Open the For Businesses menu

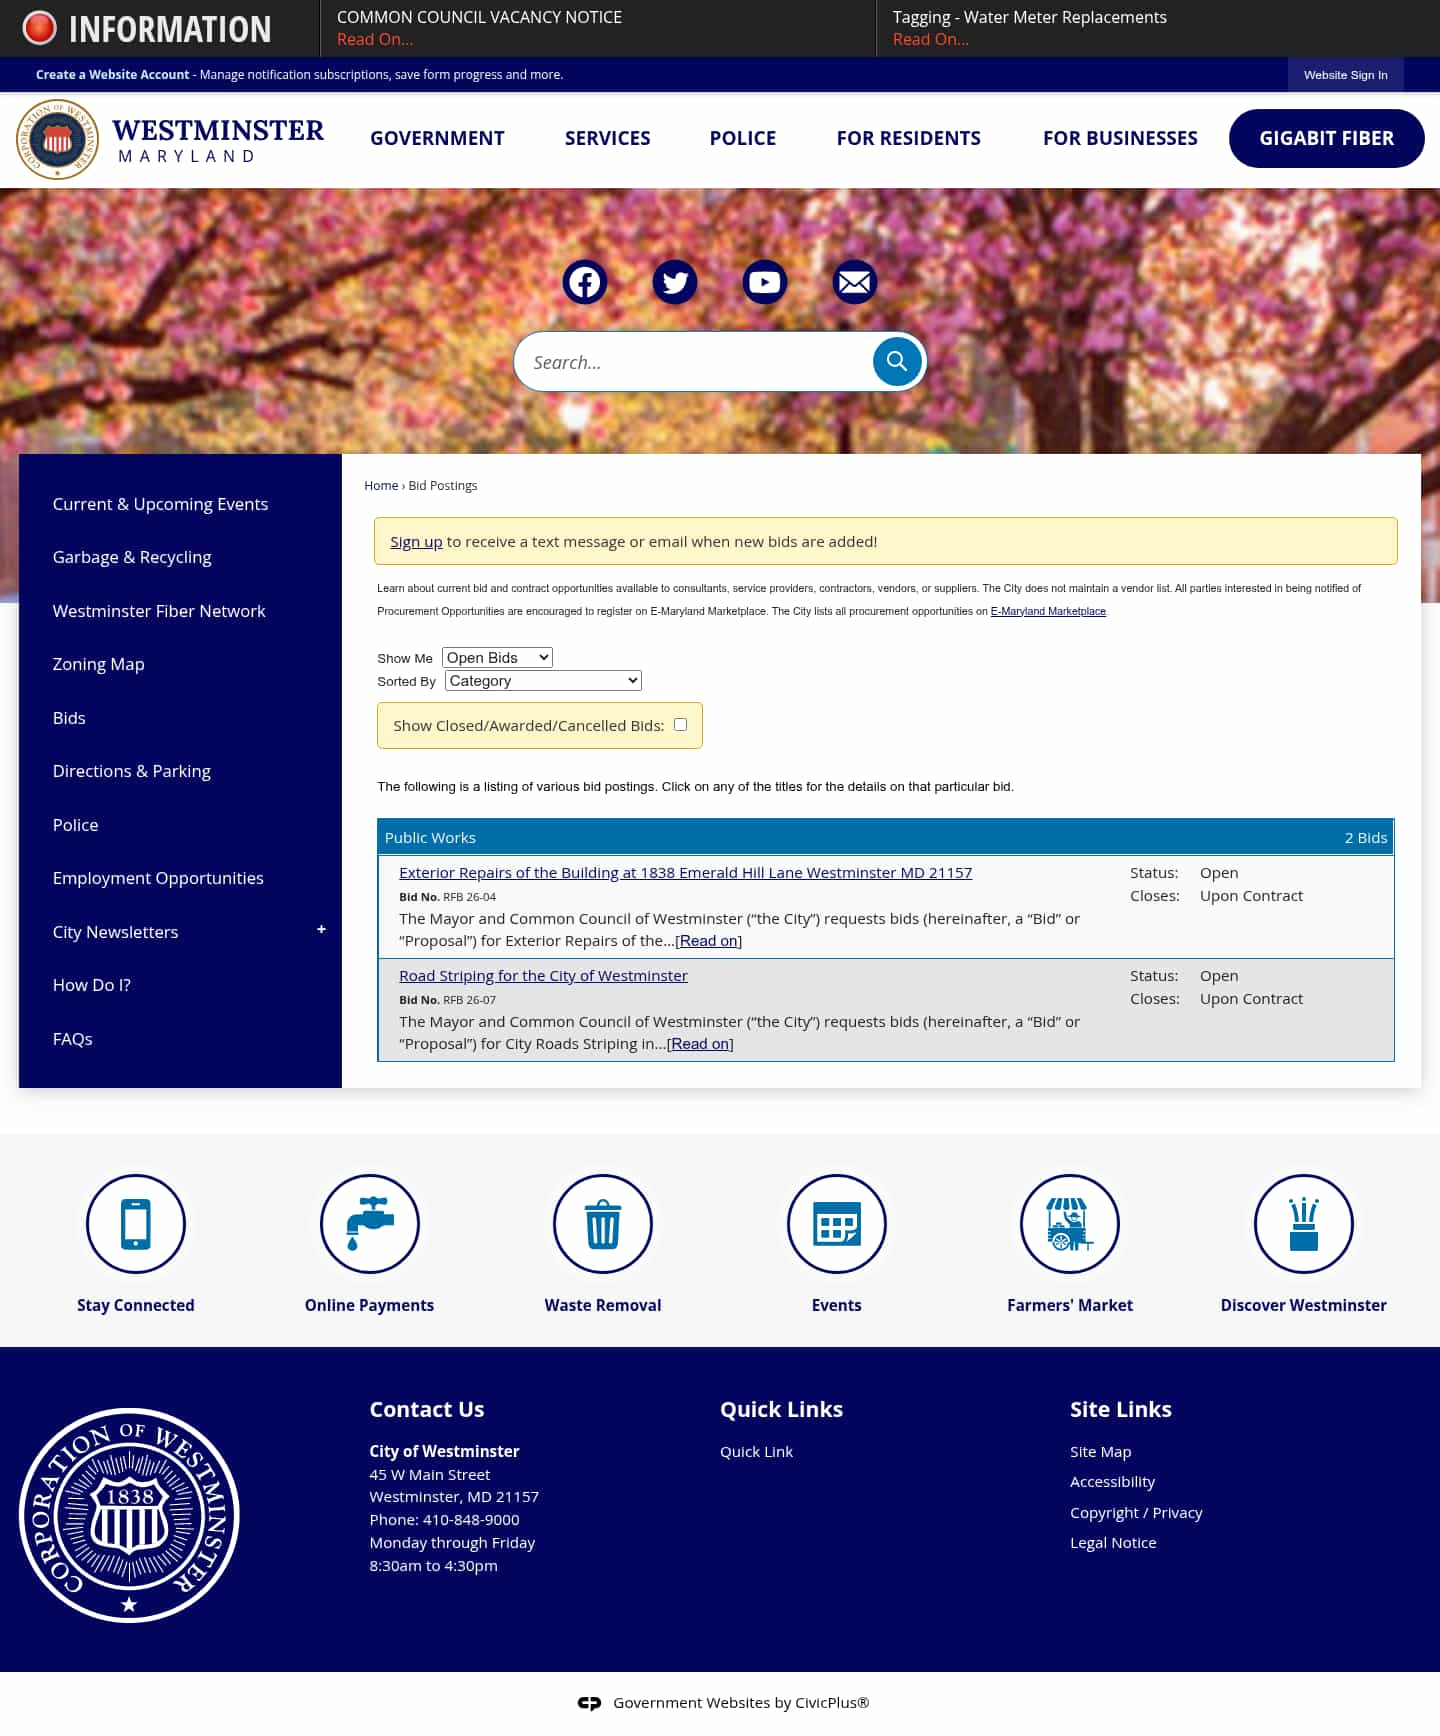click(1120, 138)
